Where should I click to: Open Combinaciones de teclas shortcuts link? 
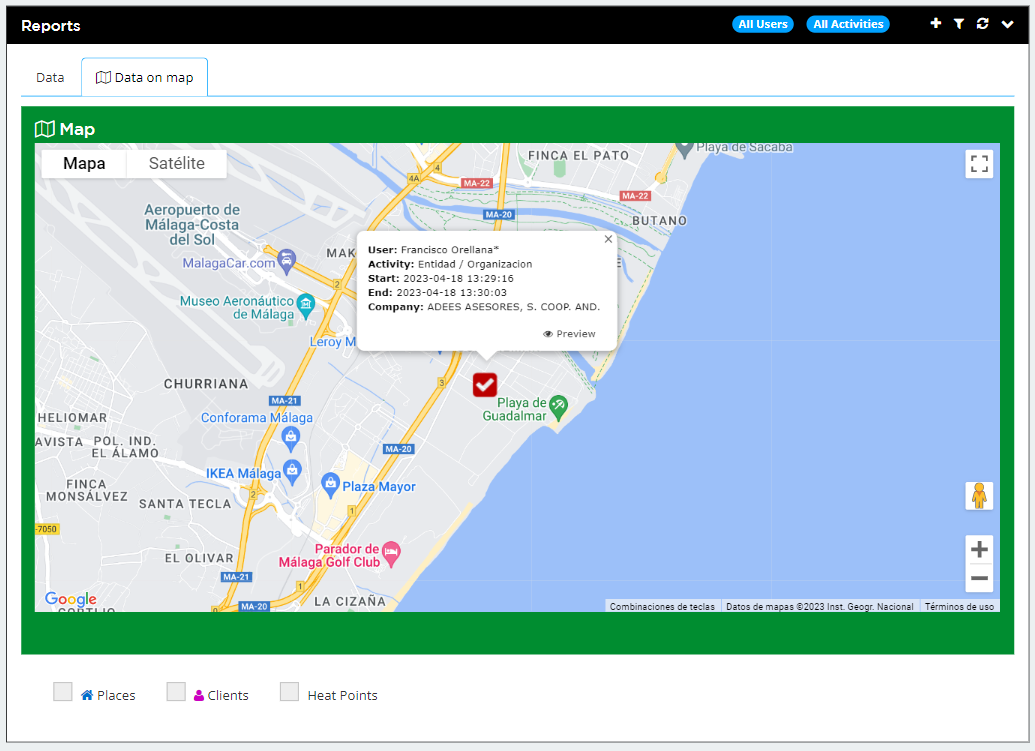(x=662, y=606)
